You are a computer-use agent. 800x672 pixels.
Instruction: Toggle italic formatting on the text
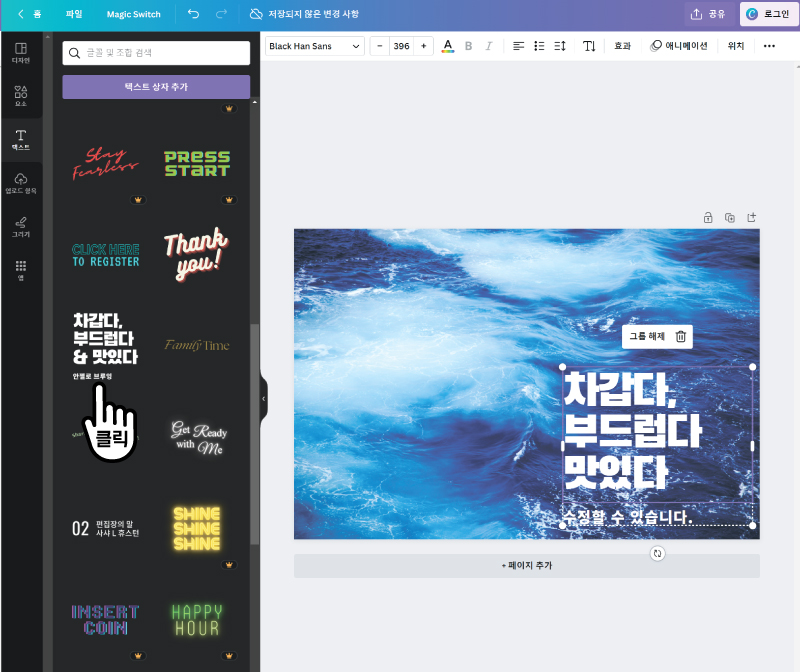pyautogui.click(x=490, y=46)
